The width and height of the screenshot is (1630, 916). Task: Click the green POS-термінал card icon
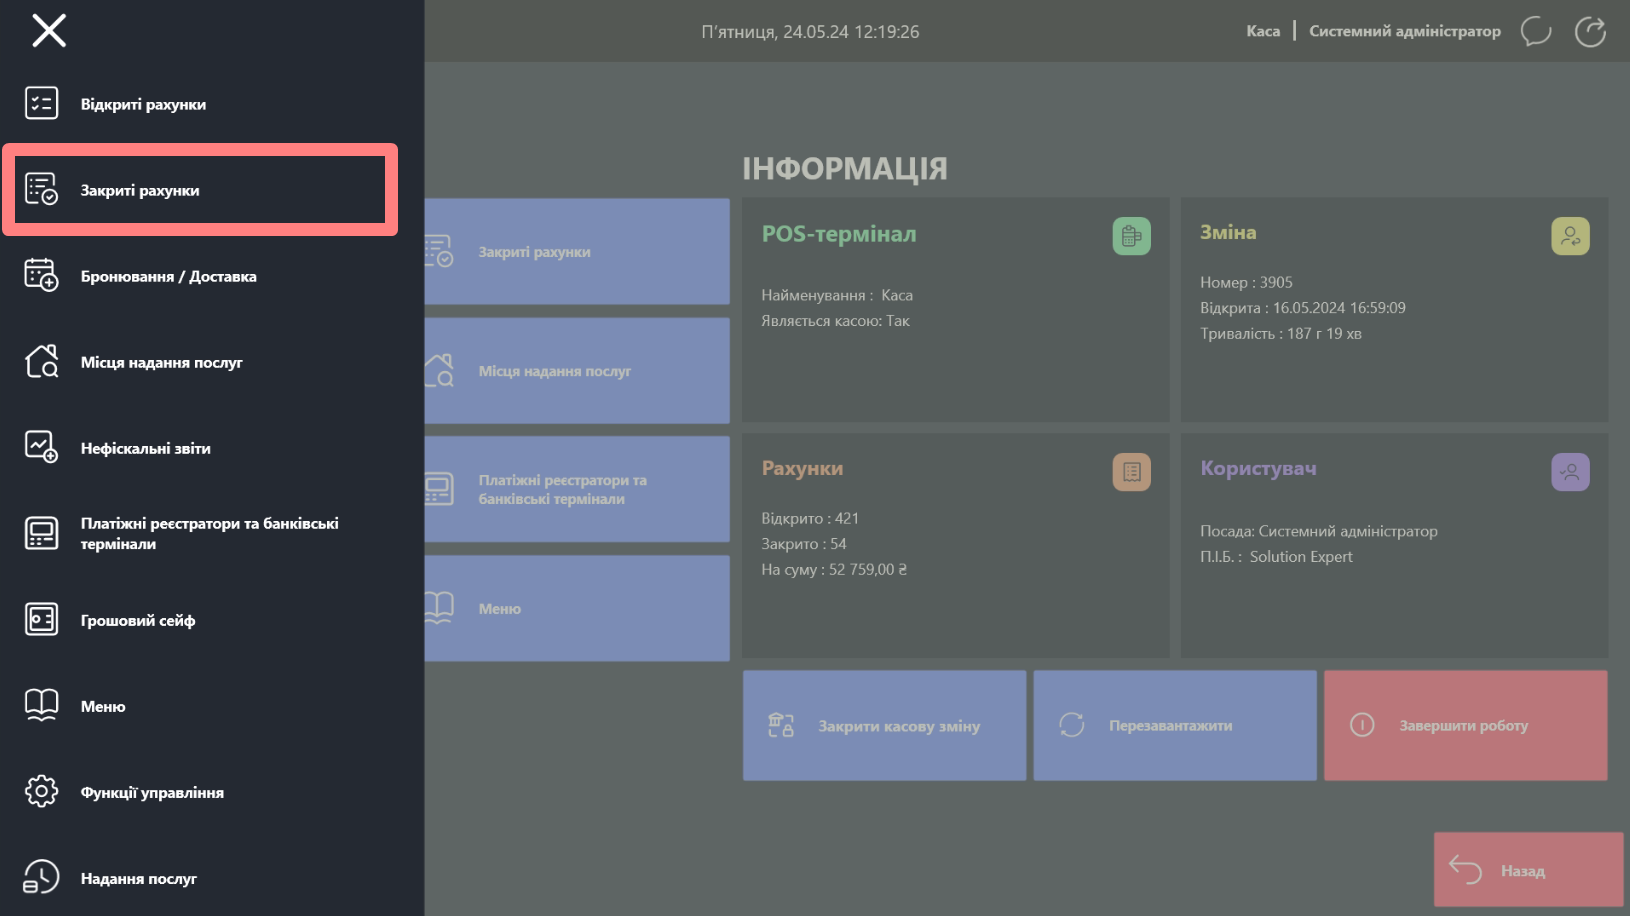(1131, 236)
